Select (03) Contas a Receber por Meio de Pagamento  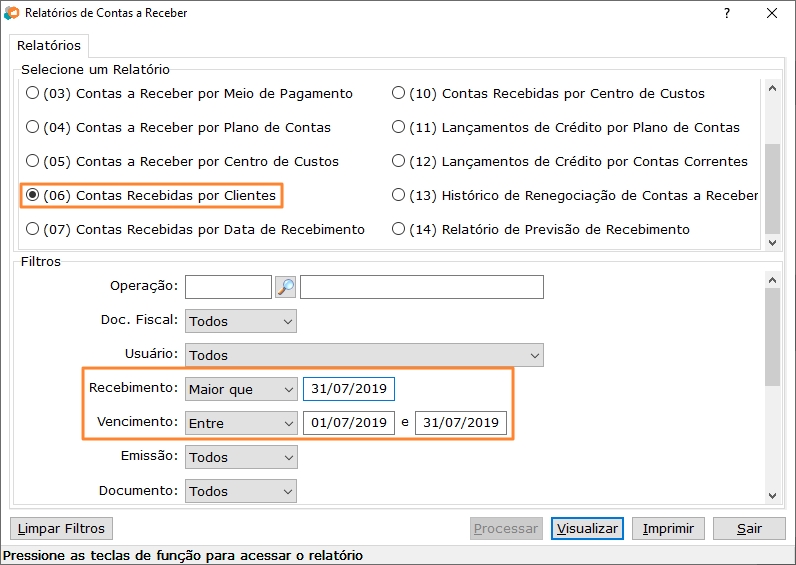pos(189,93)
